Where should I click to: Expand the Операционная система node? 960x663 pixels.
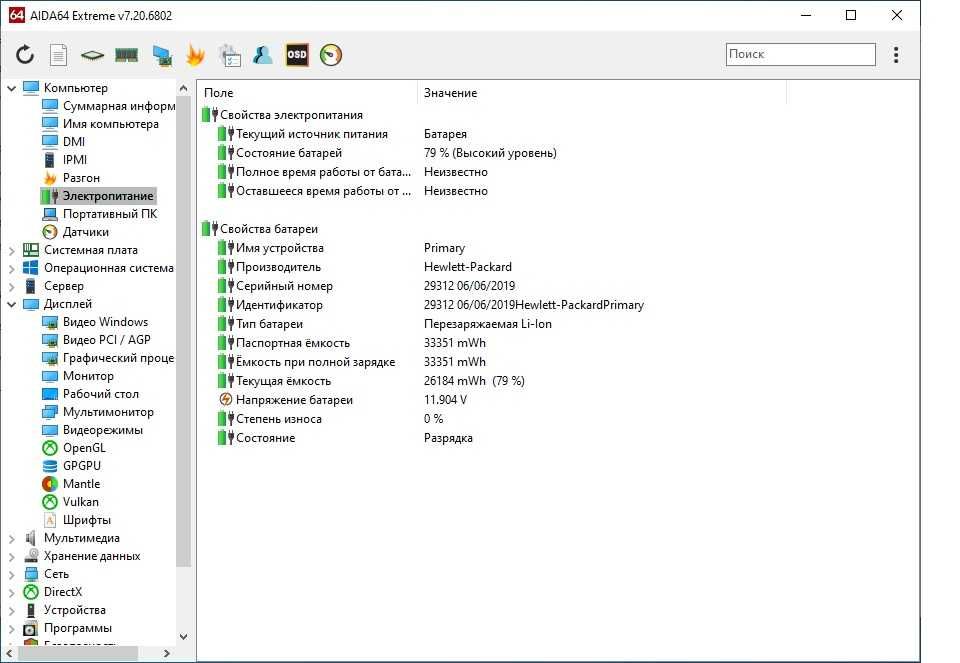click(11, 268)
